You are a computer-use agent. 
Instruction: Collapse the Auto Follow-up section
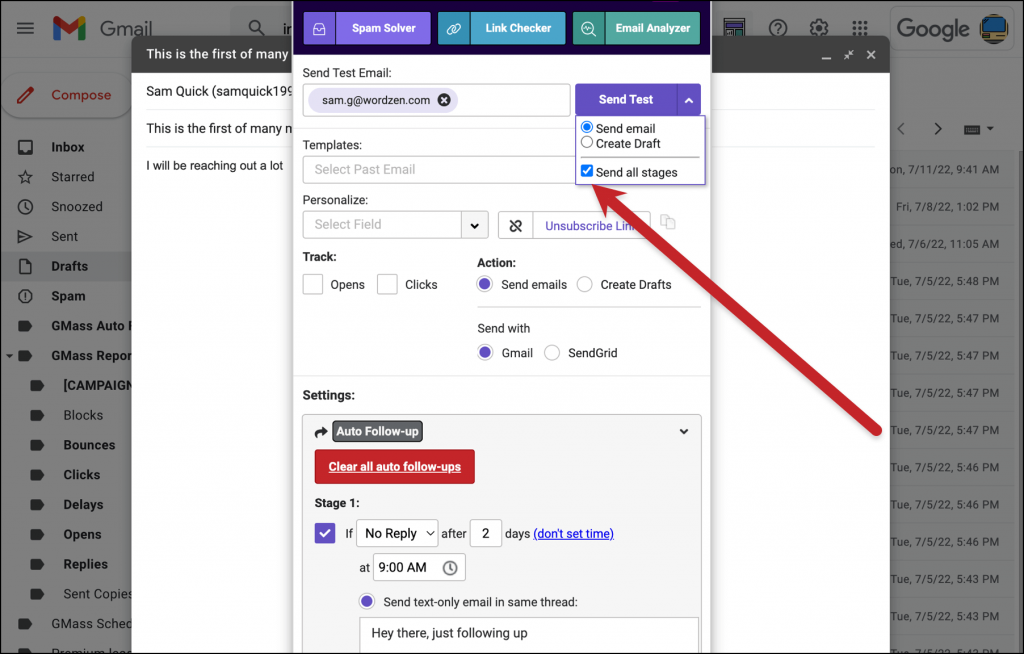(x=684, y=431)
